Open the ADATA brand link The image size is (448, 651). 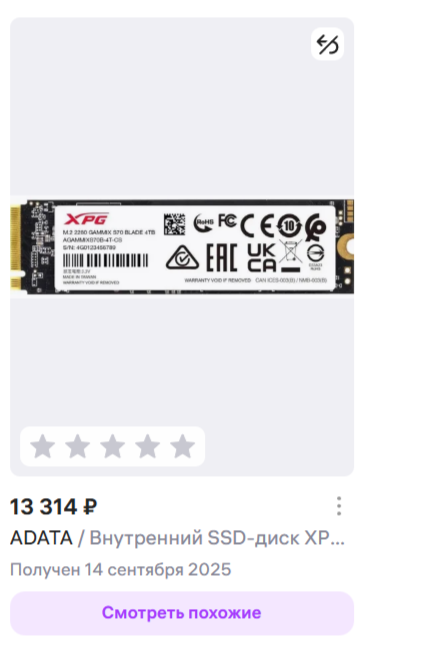tap(41, 538)
